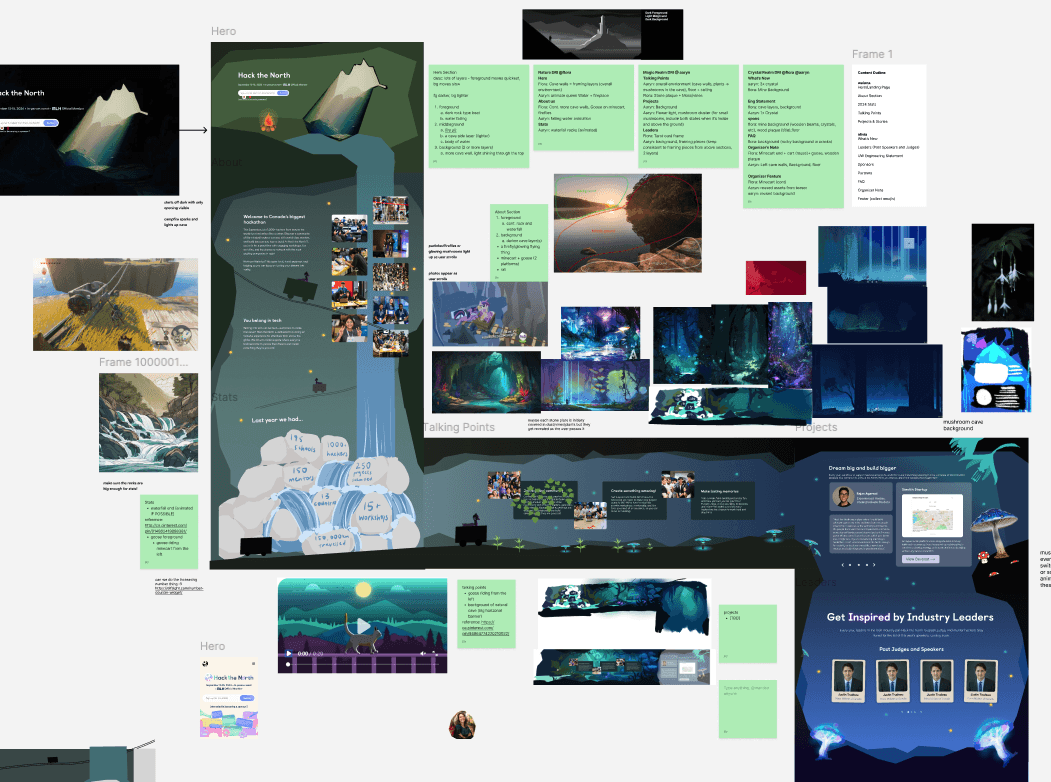Select the left Hack the North hero screenshot
Screen dimensions: 1051x782
89,130
